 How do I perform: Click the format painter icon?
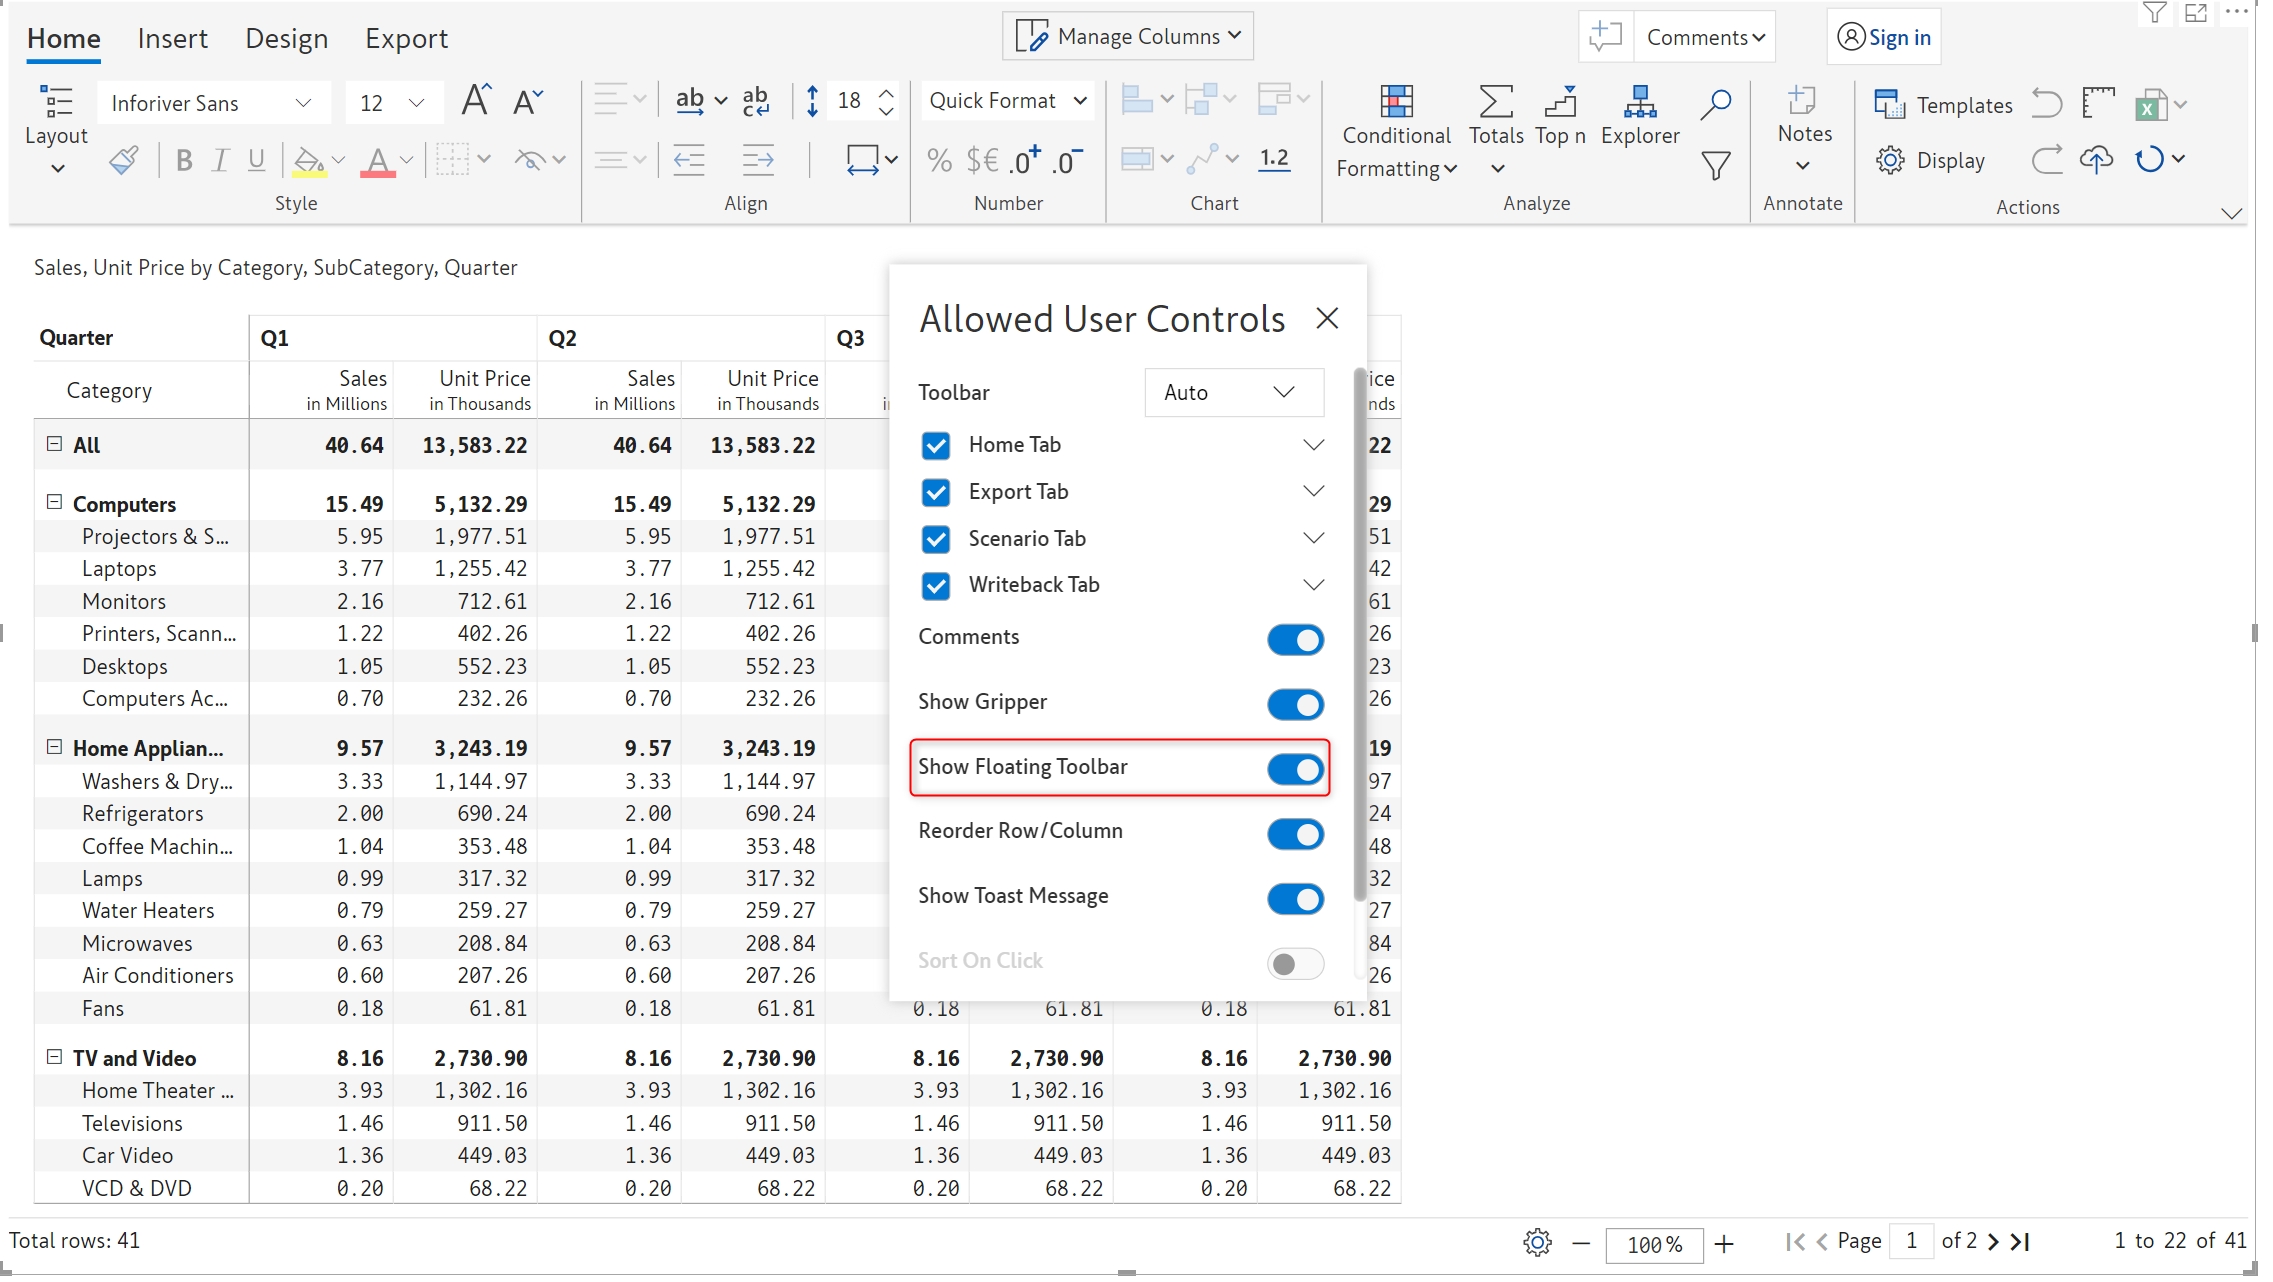point(124,160)
